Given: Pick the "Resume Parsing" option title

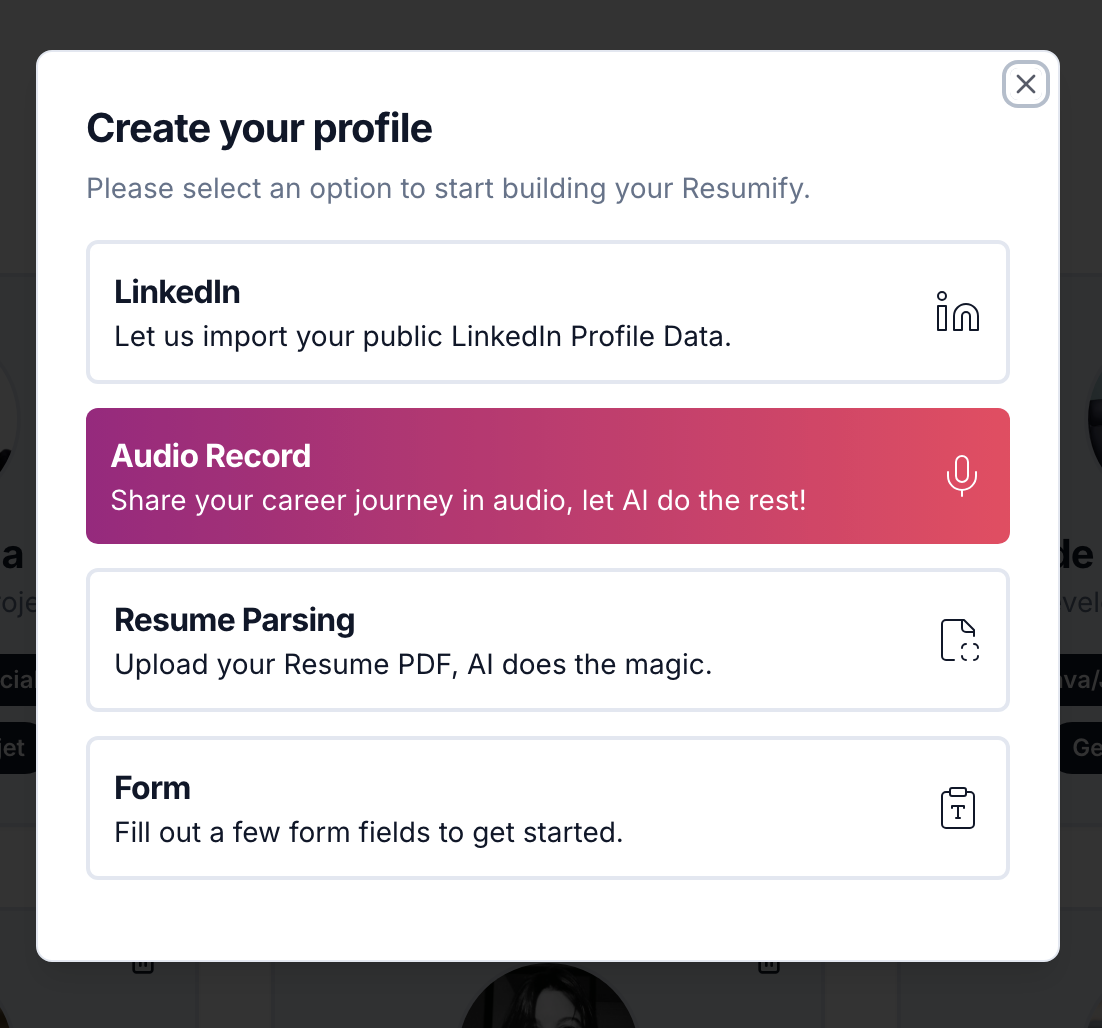Looking at the screenshot, I should [x=235, y=620].
